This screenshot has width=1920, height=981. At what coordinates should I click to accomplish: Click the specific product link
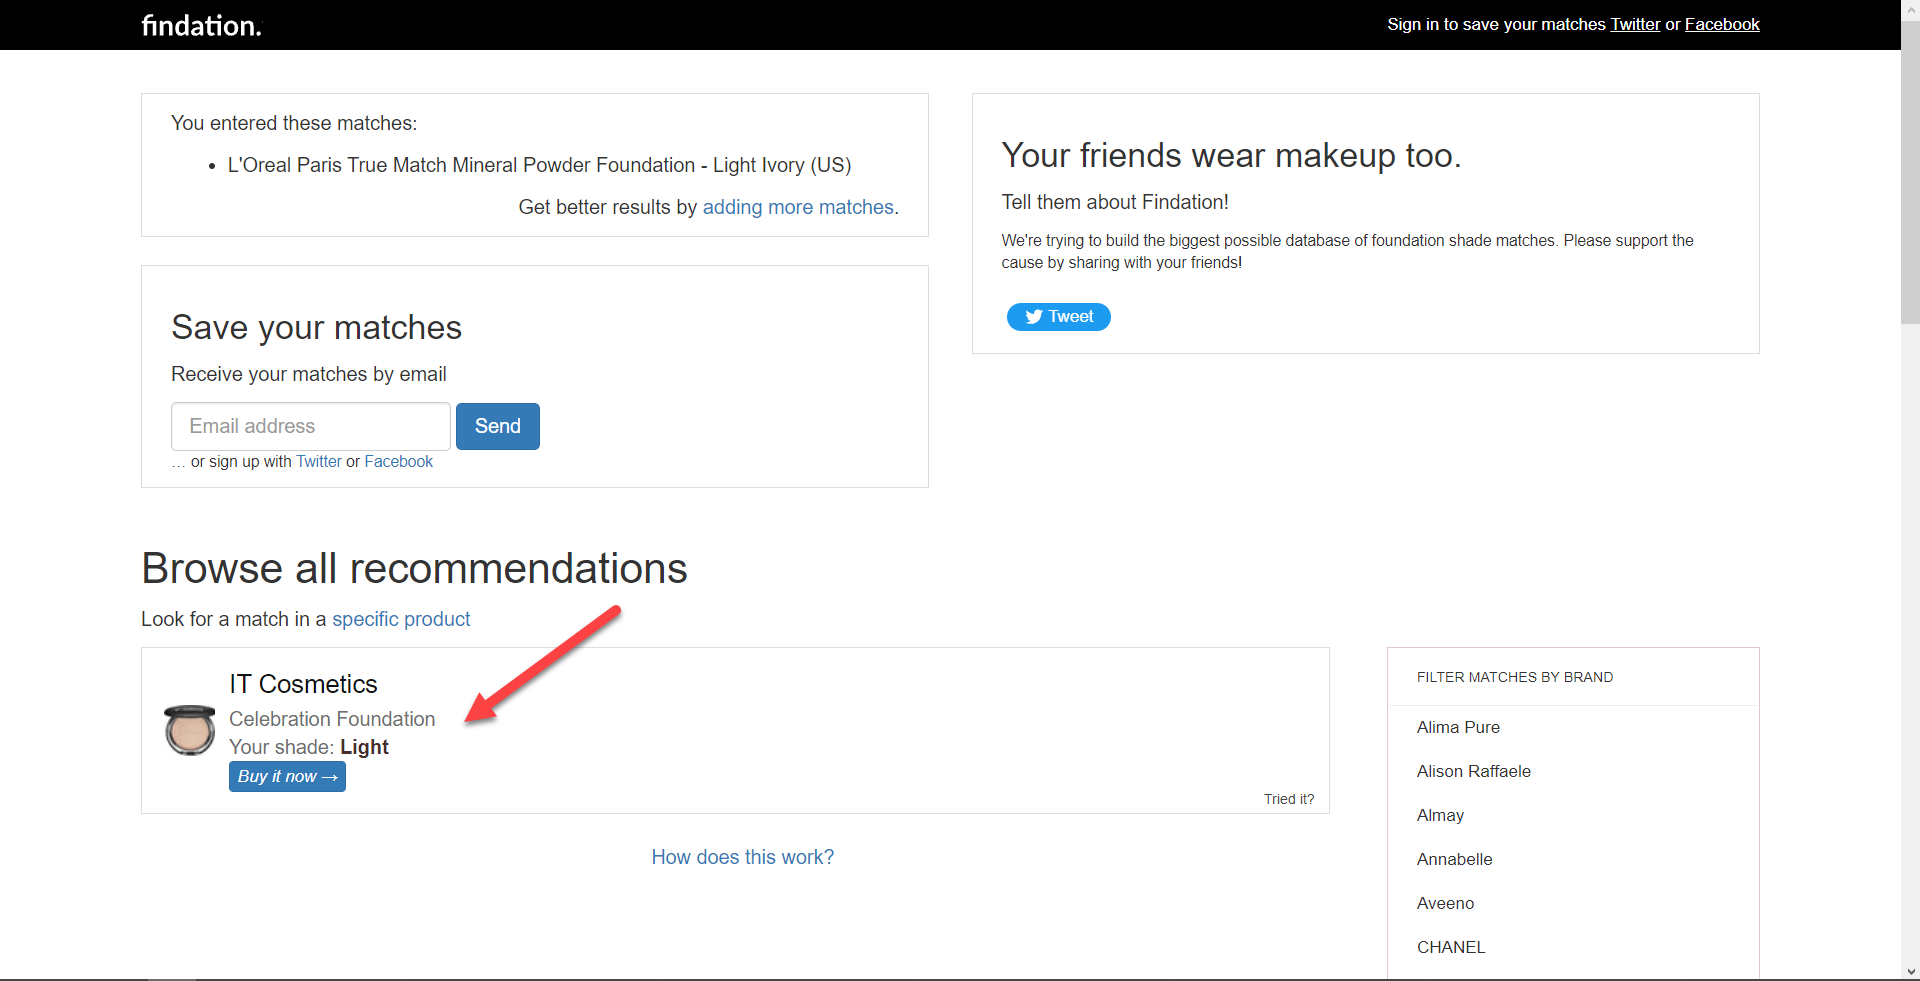click(x=400, y=619)
